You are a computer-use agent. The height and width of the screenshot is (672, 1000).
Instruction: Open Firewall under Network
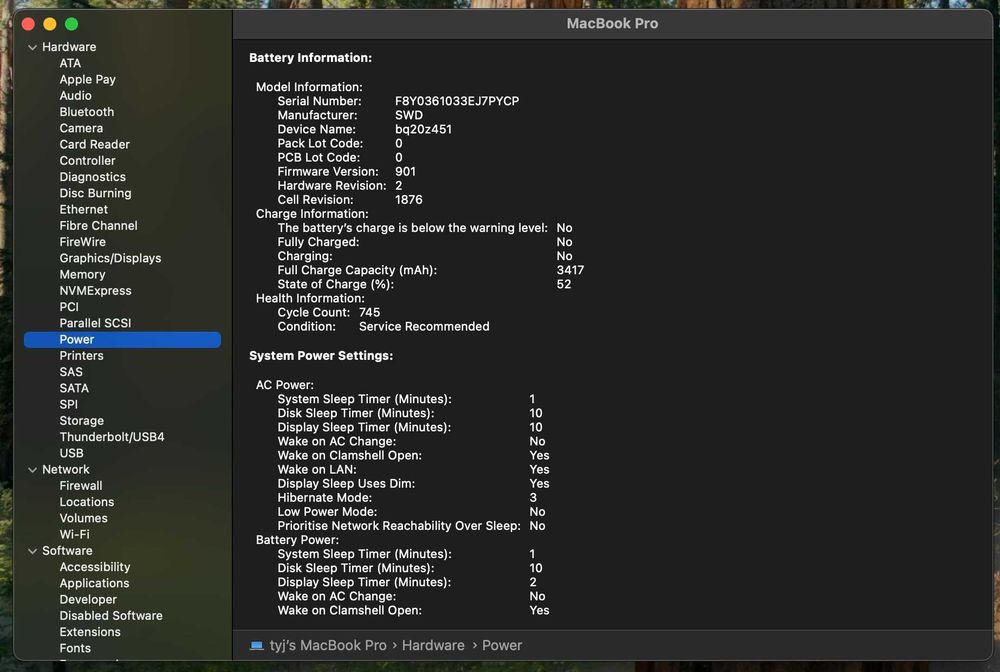pos(80,486)
